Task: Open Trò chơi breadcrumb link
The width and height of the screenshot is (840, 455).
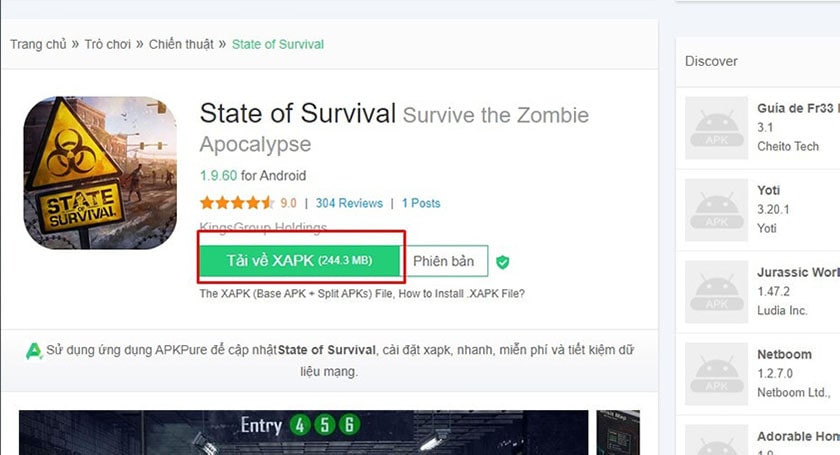Action: click(x=110, y=44)
